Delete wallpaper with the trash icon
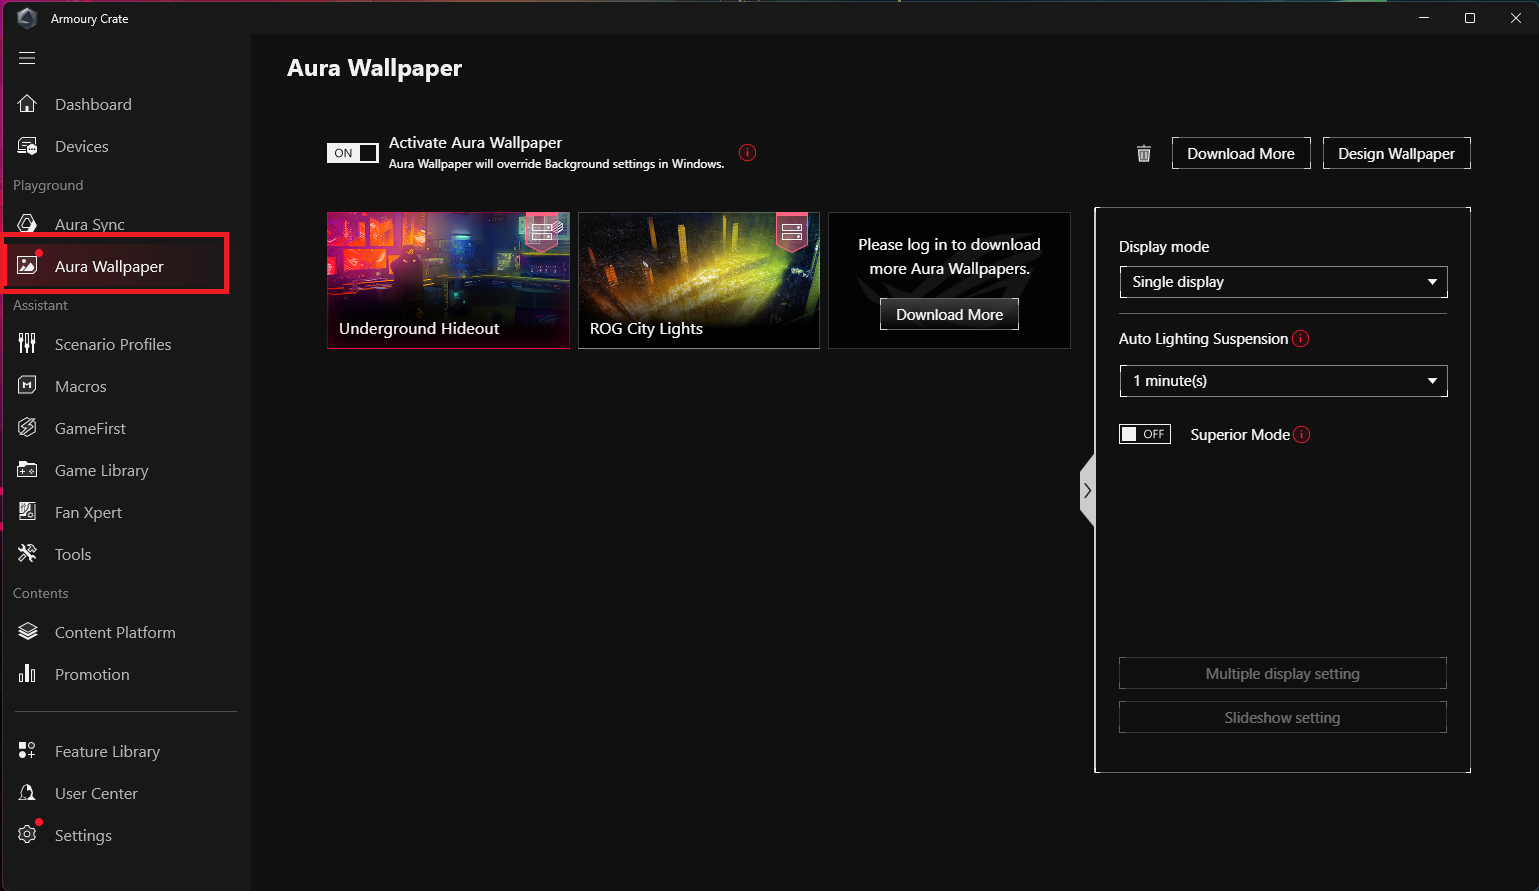 [1144, 154]
